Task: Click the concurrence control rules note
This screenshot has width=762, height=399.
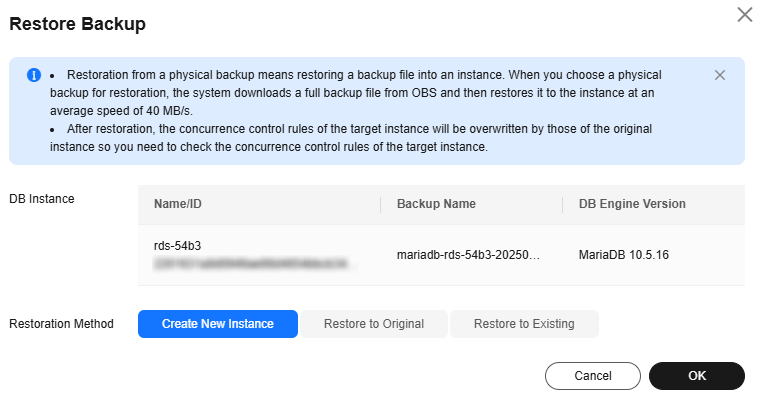Action: pyautogui.click(x=351, y=138)
